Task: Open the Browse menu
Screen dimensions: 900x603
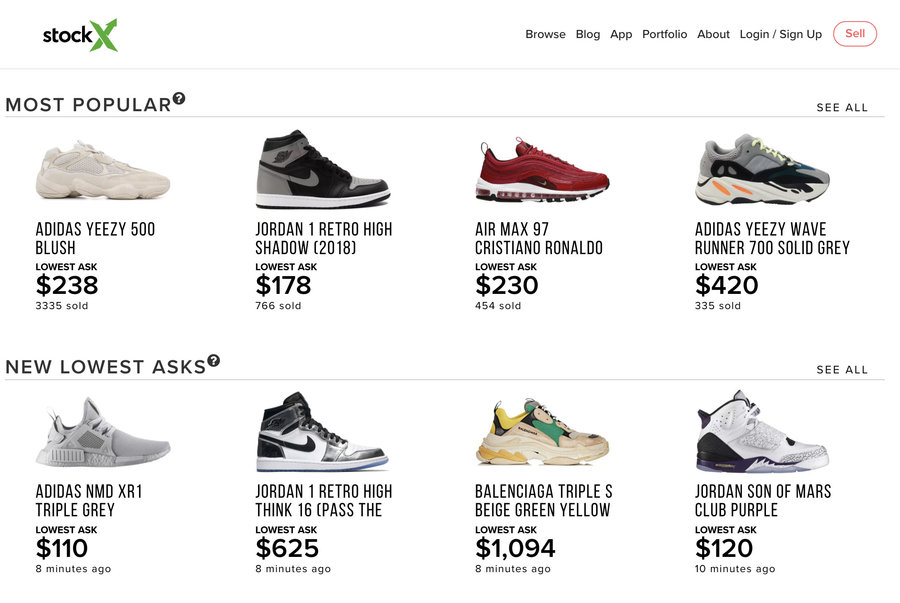Action: [545, 34]
